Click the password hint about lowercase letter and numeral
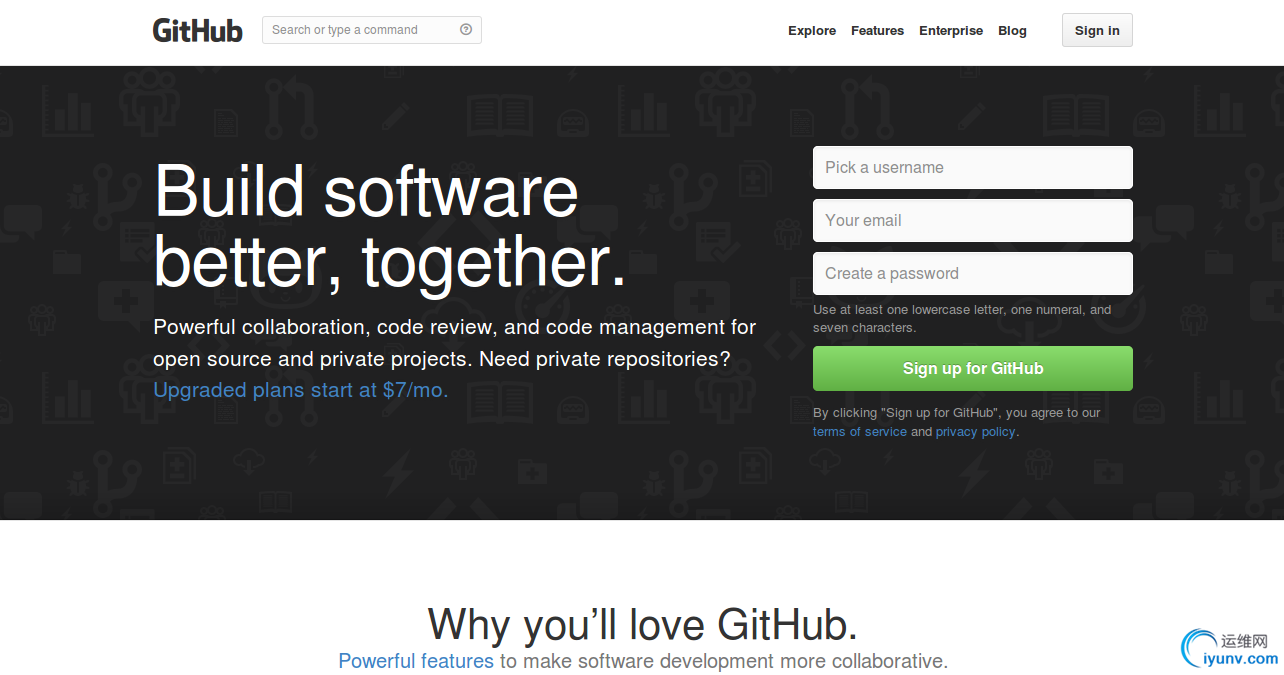Viewport: 1284px width, 675px height. 962,318
